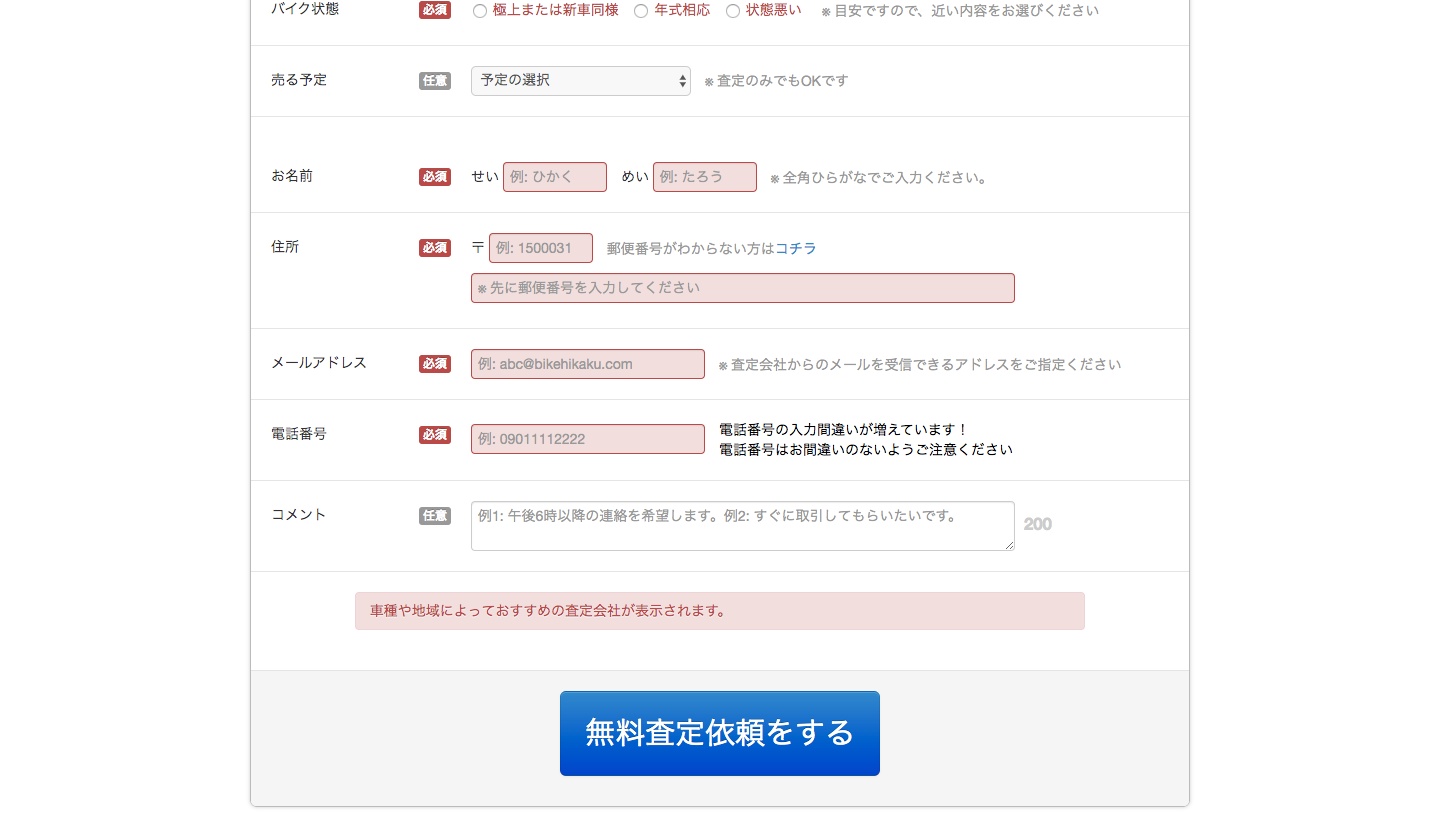This screenshot has width=1440, height=821.
Task: Select the 状態悪い radio button
Action: coord(733,11)
